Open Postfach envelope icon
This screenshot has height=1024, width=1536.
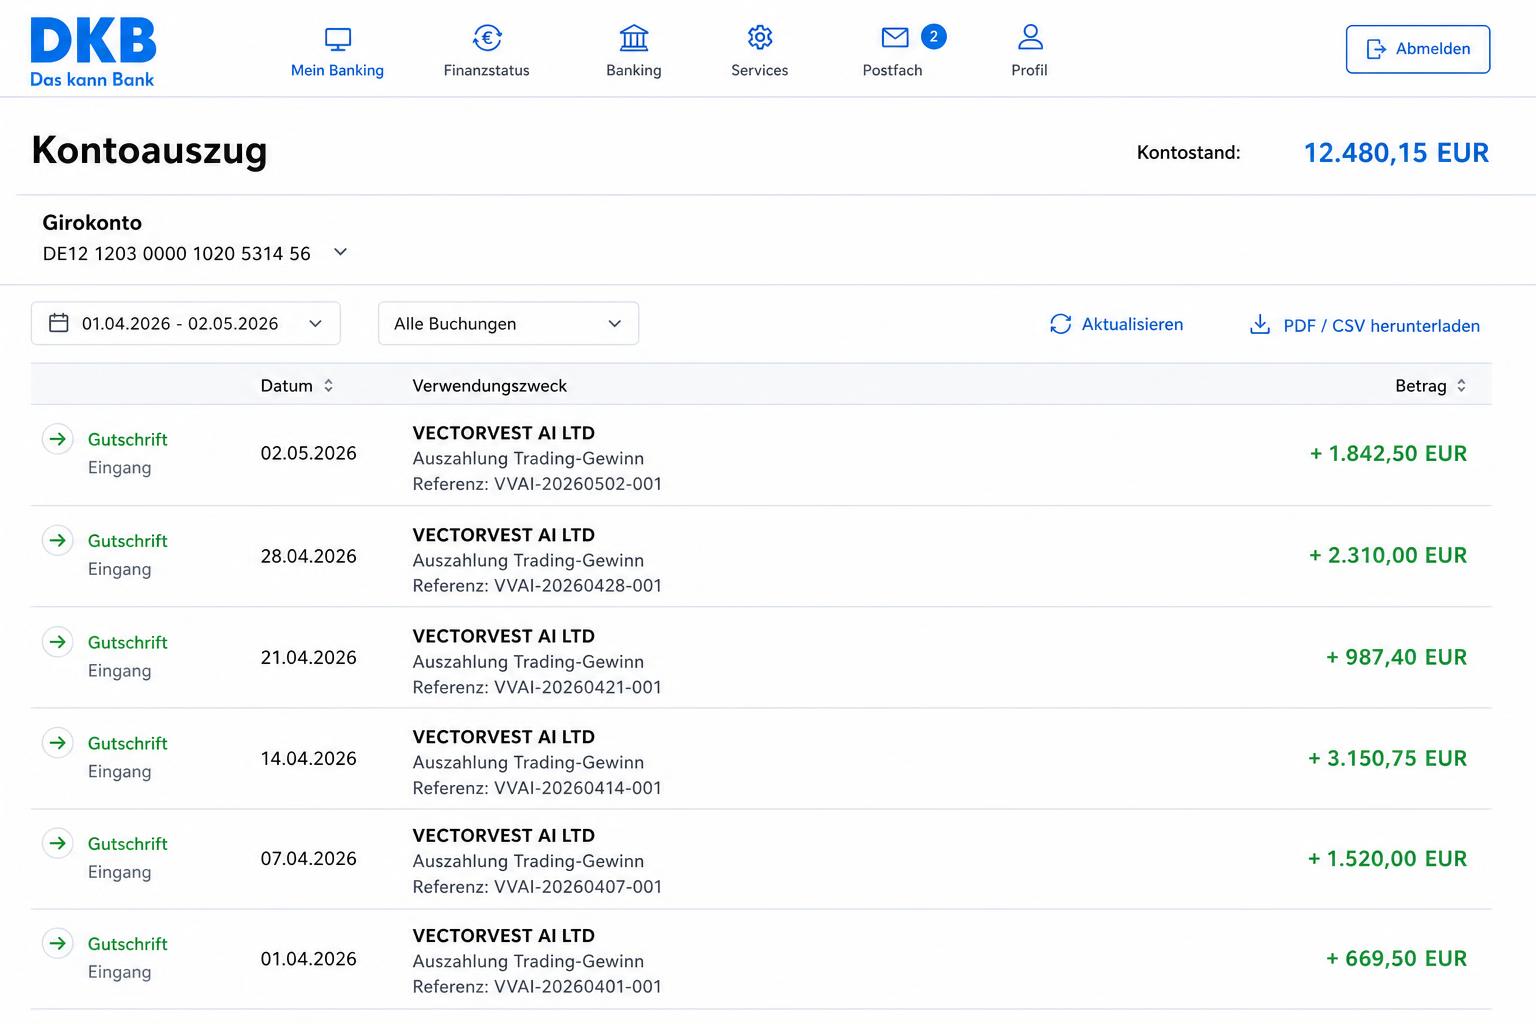point(895,38)
